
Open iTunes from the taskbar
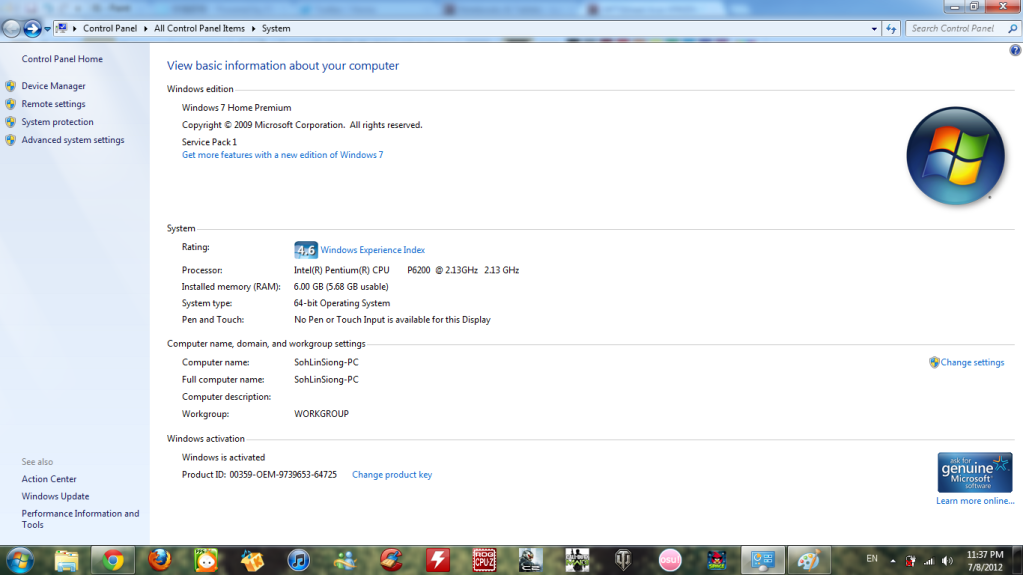[298, 560]
